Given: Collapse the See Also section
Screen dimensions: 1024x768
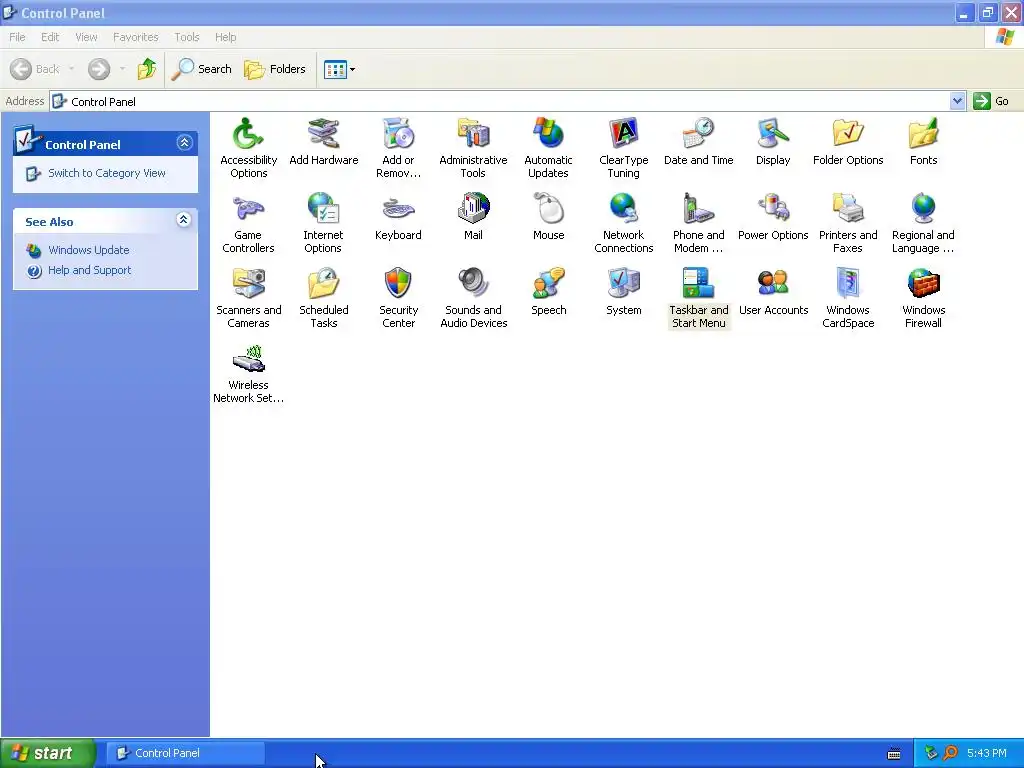Looking at the screenshot, I should click(x=184, y=219).
